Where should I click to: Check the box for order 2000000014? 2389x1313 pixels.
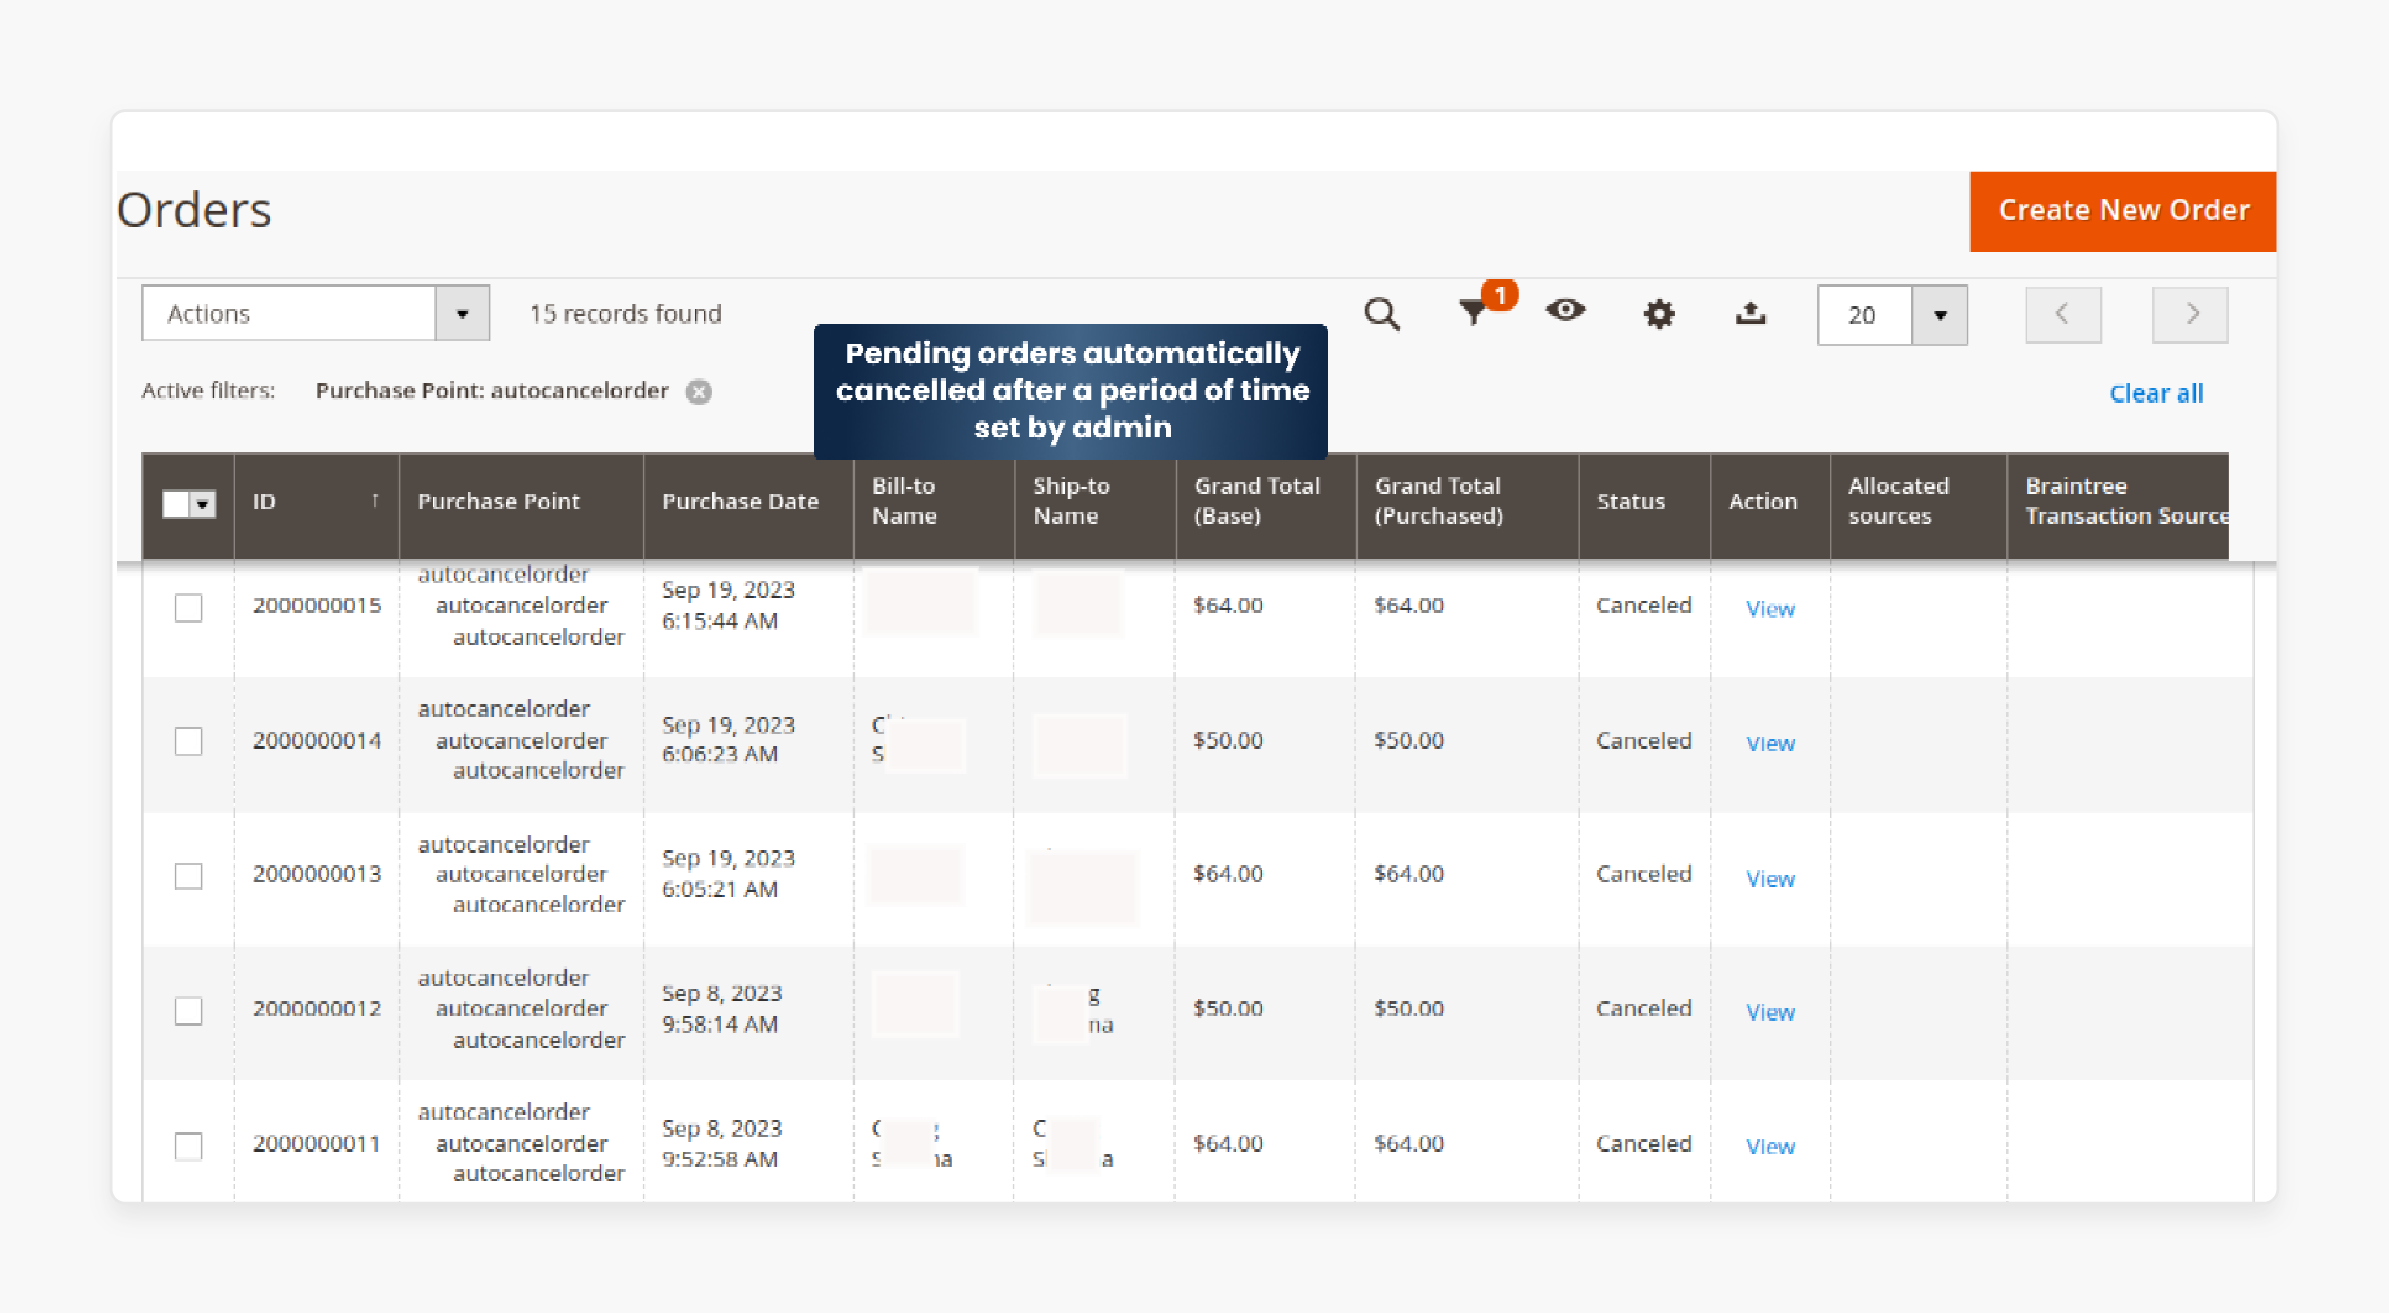[188, 741]
